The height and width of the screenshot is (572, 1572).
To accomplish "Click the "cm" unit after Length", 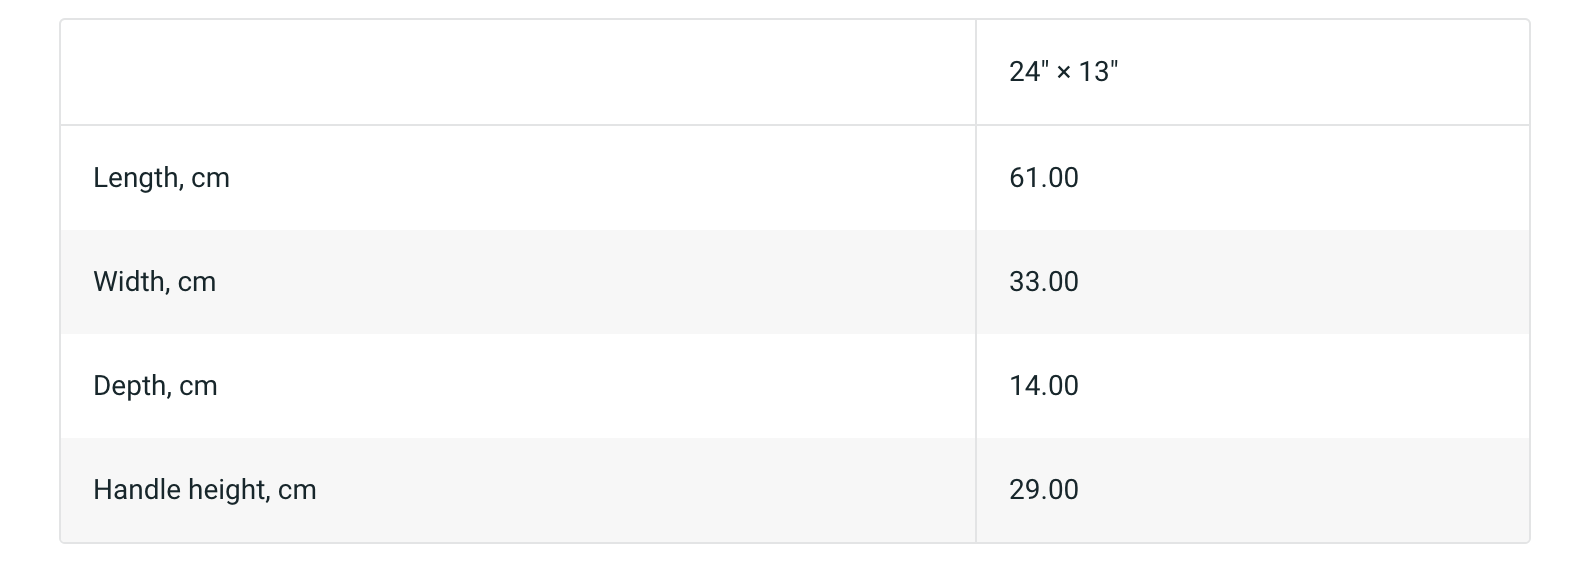I will (x=210, y=178).
